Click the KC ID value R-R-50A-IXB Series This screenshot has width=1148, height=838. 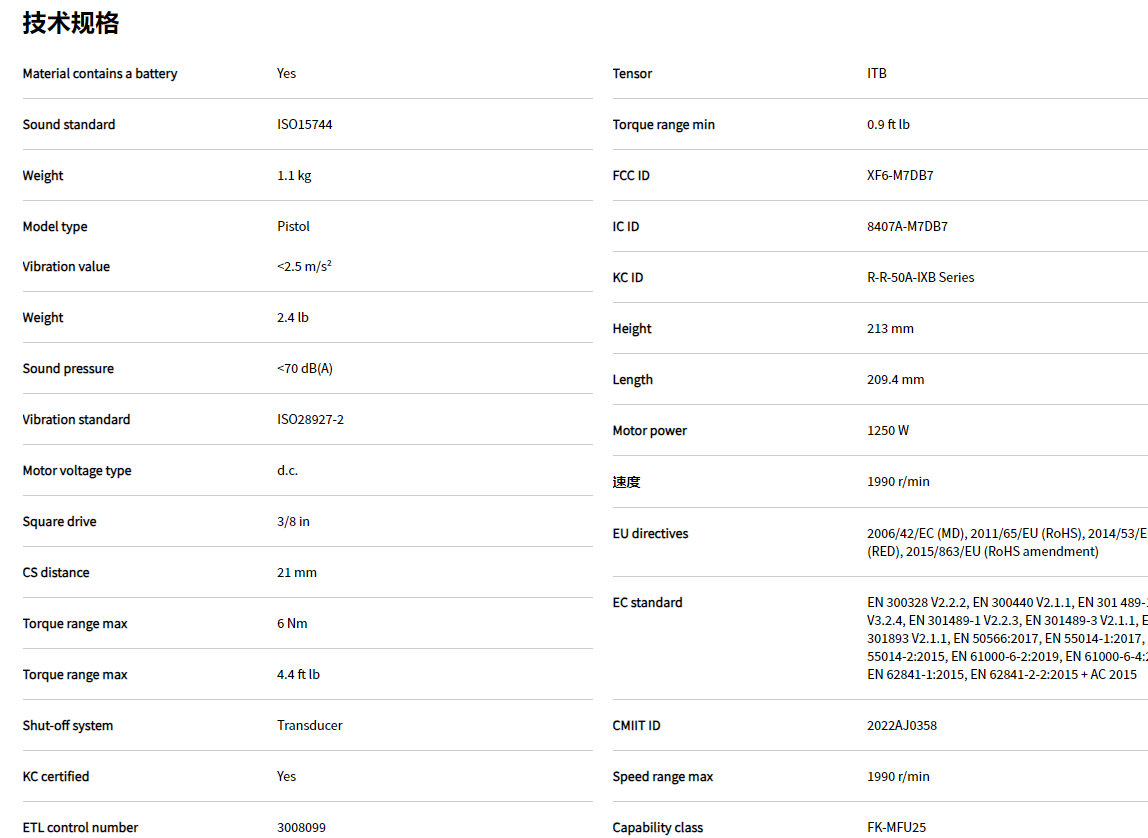(x=920, y=278)
